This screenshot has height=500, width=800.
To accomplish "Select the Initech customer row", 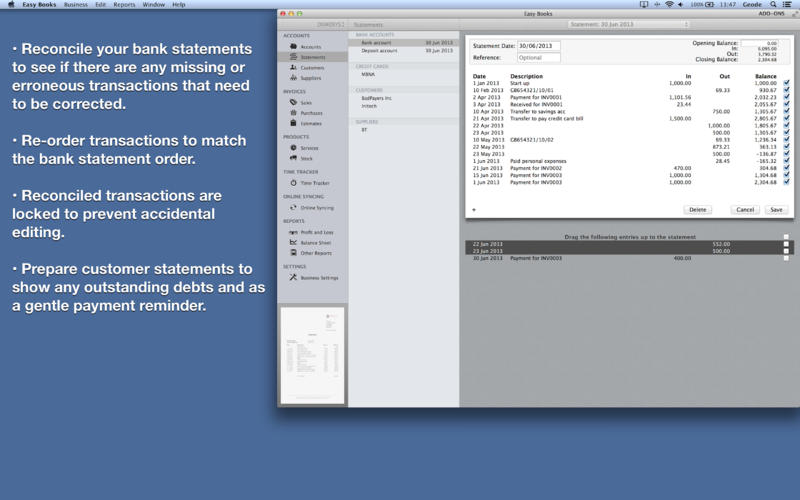I will pyautogui.click(x=404, y=106).
